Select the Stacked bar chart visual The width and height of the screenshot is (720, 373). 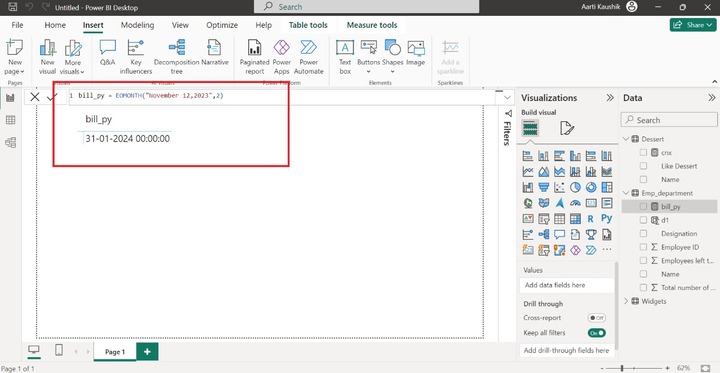click(528, 156)
